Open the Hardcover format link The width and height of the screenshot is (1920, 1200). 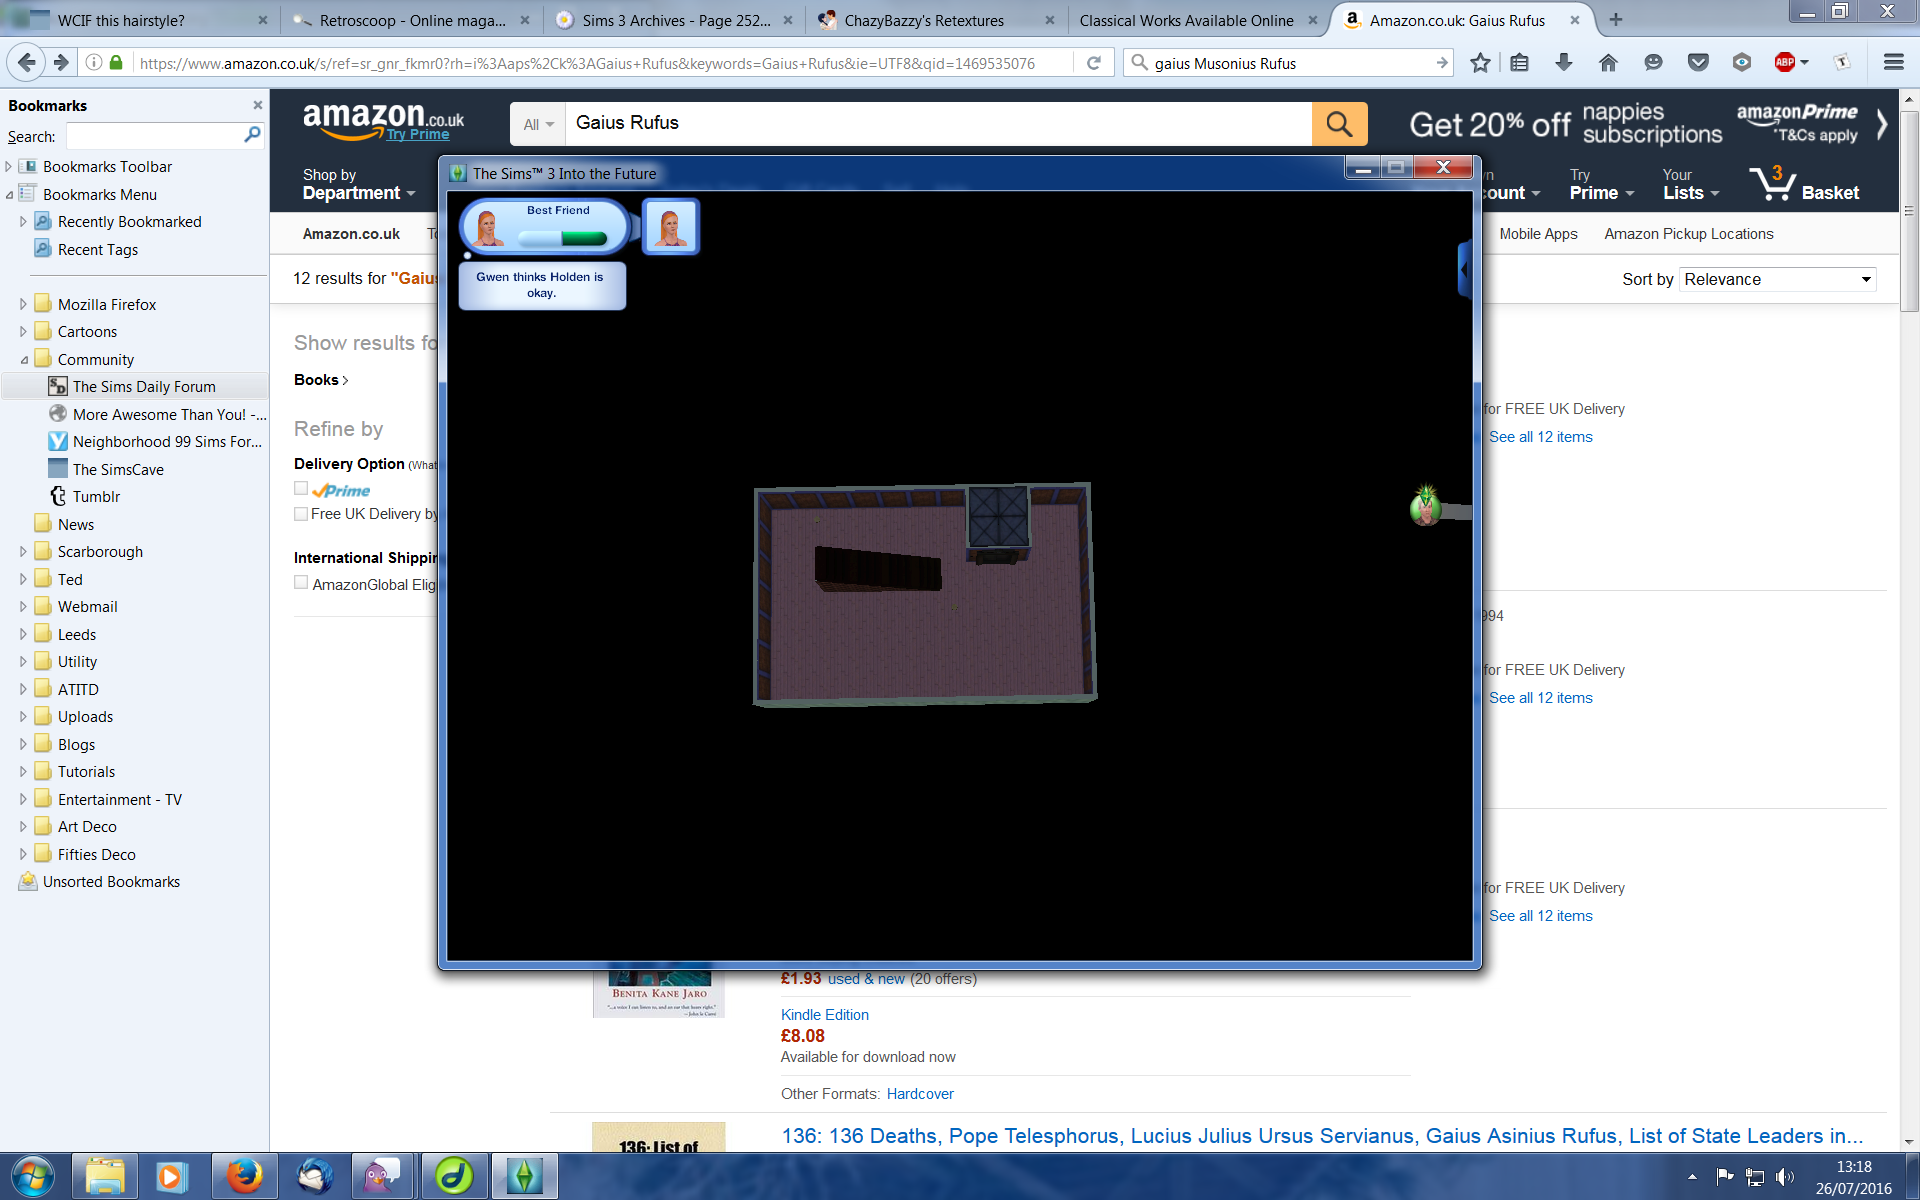click(920, 1094)
